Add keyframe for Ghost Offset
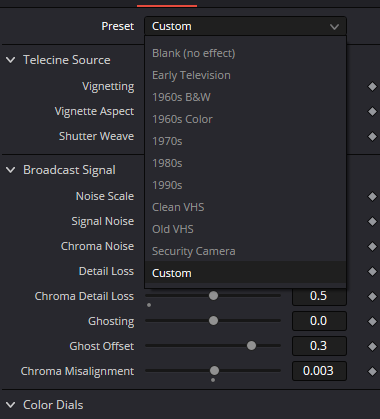Image resolution: width=380 pixels, height=419 pixels. [x=372, y=346]
